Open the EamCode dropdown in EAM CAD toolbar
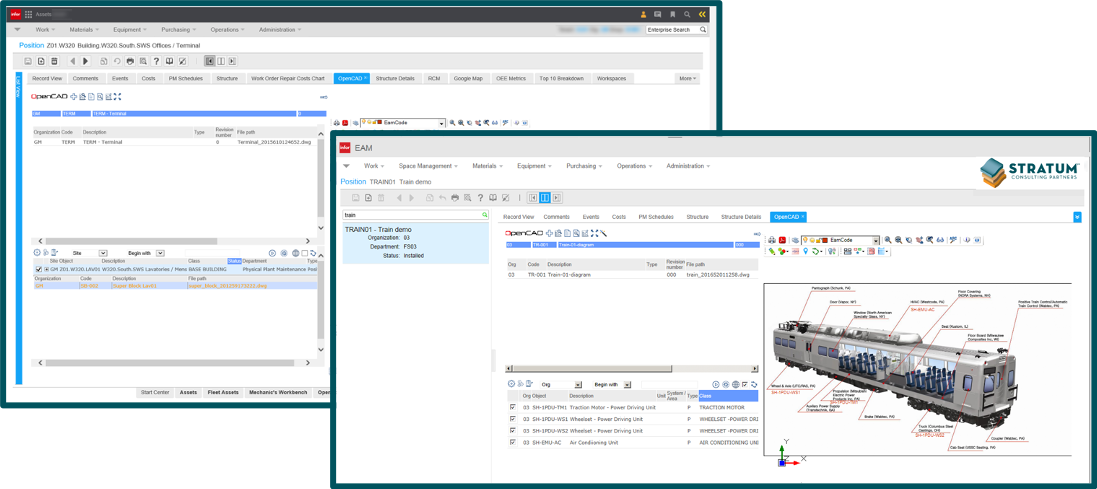 coord(875,240)
